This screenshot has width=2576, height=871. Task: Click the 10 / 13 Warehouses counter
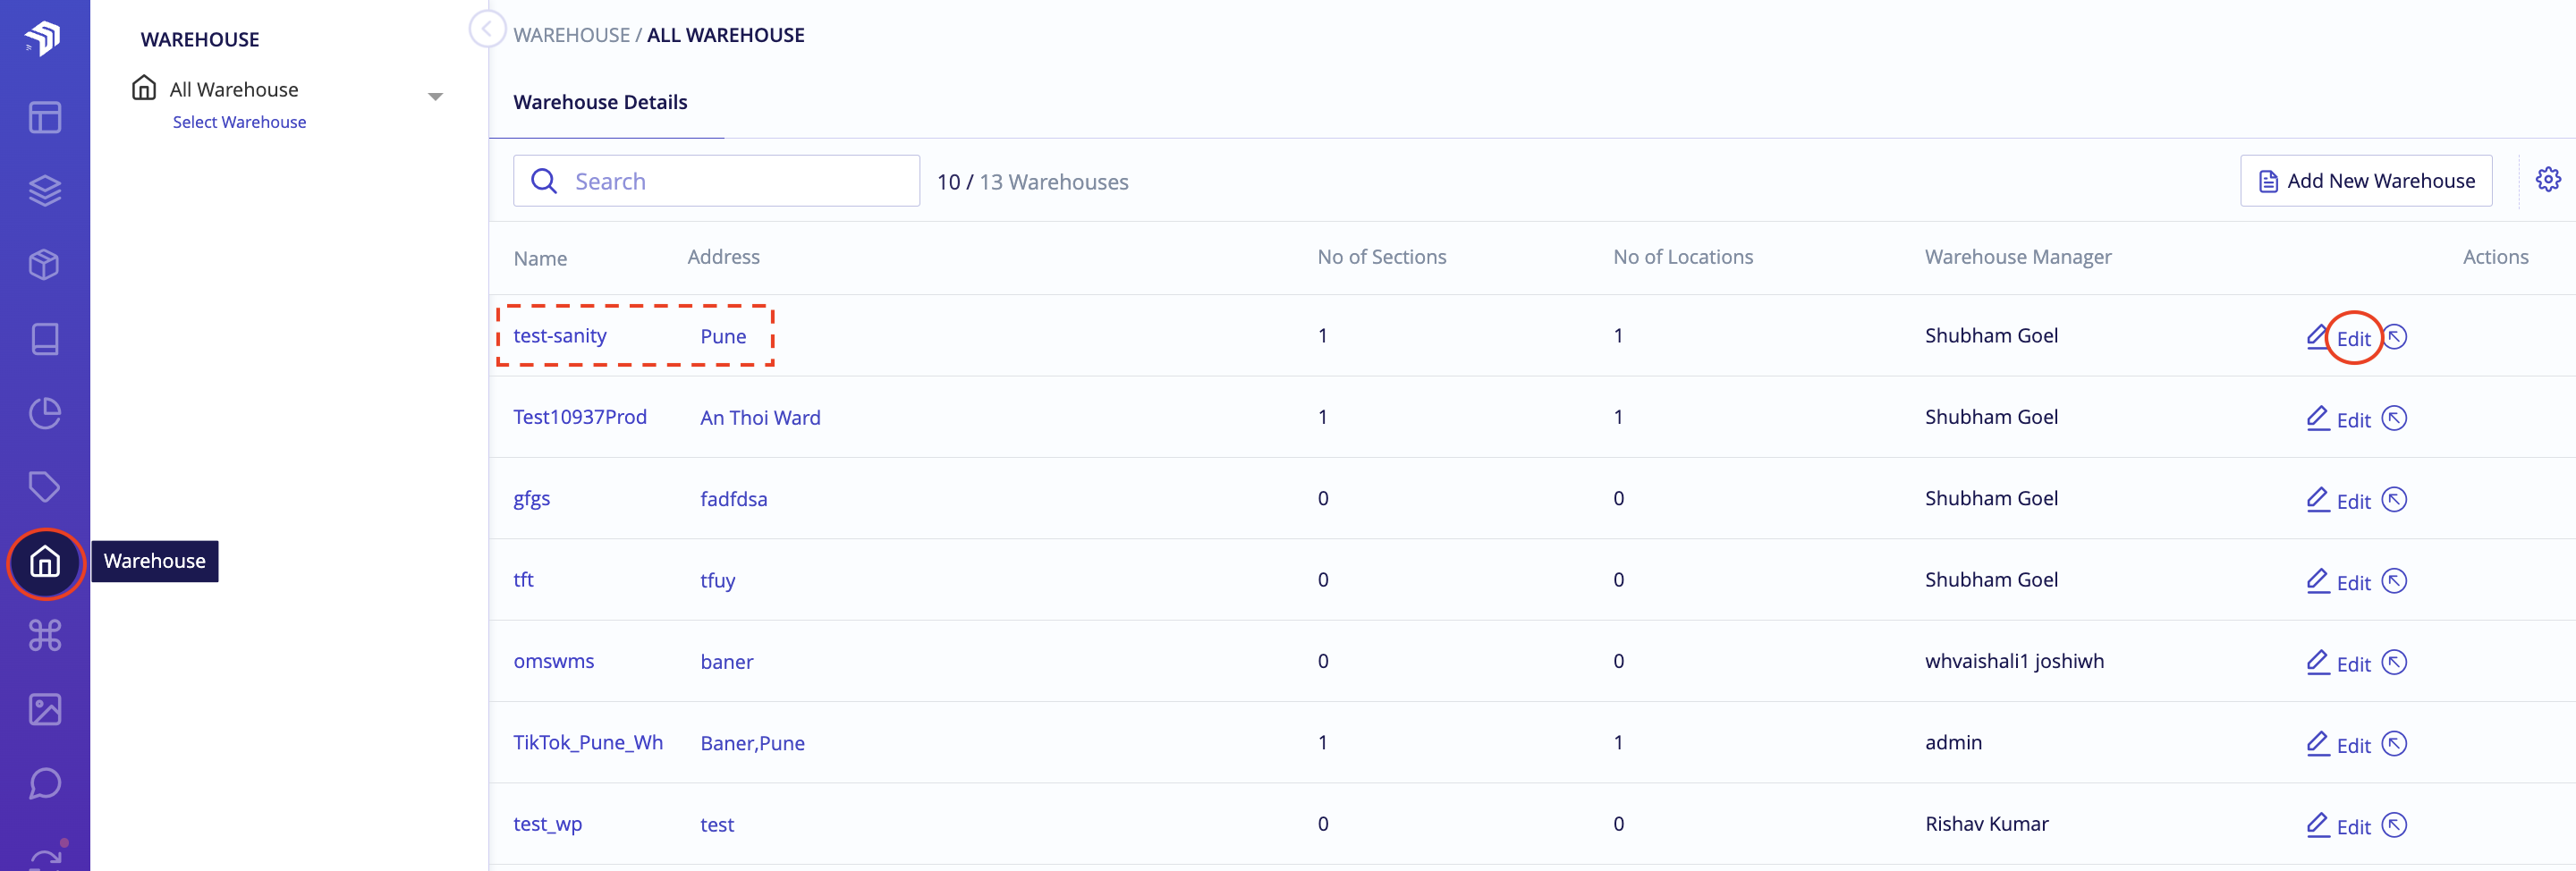(1032, 182)
